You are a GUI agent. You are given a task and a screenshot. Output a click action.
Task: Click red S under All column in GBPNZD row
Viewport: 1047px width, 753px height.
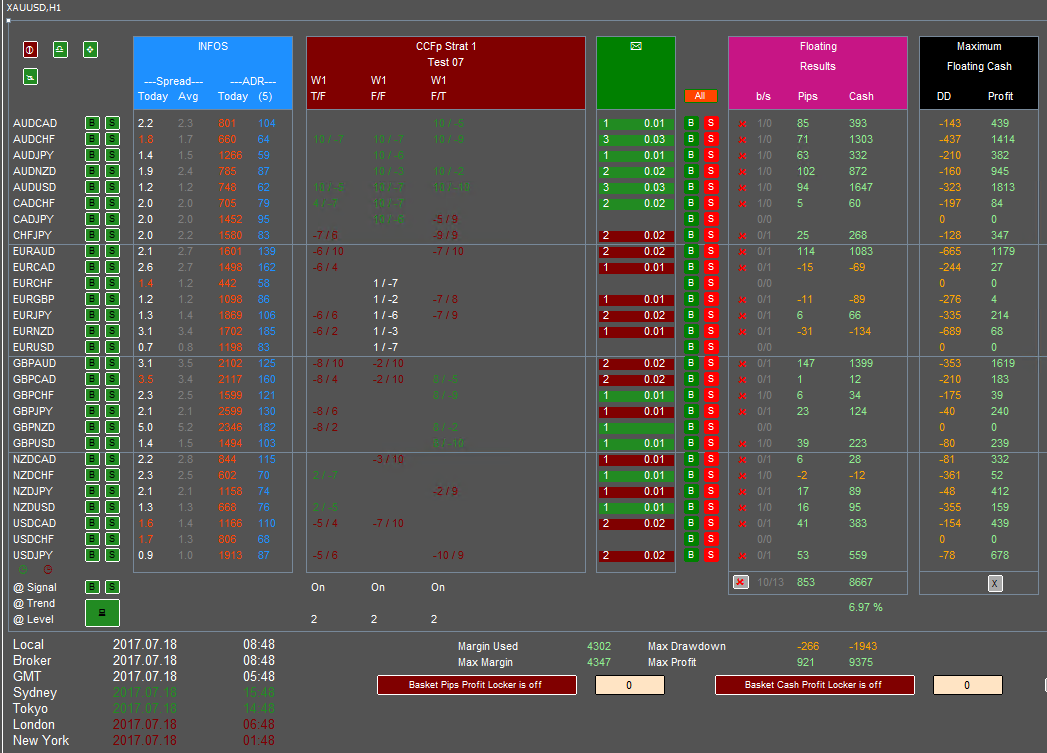pos(710,427)
